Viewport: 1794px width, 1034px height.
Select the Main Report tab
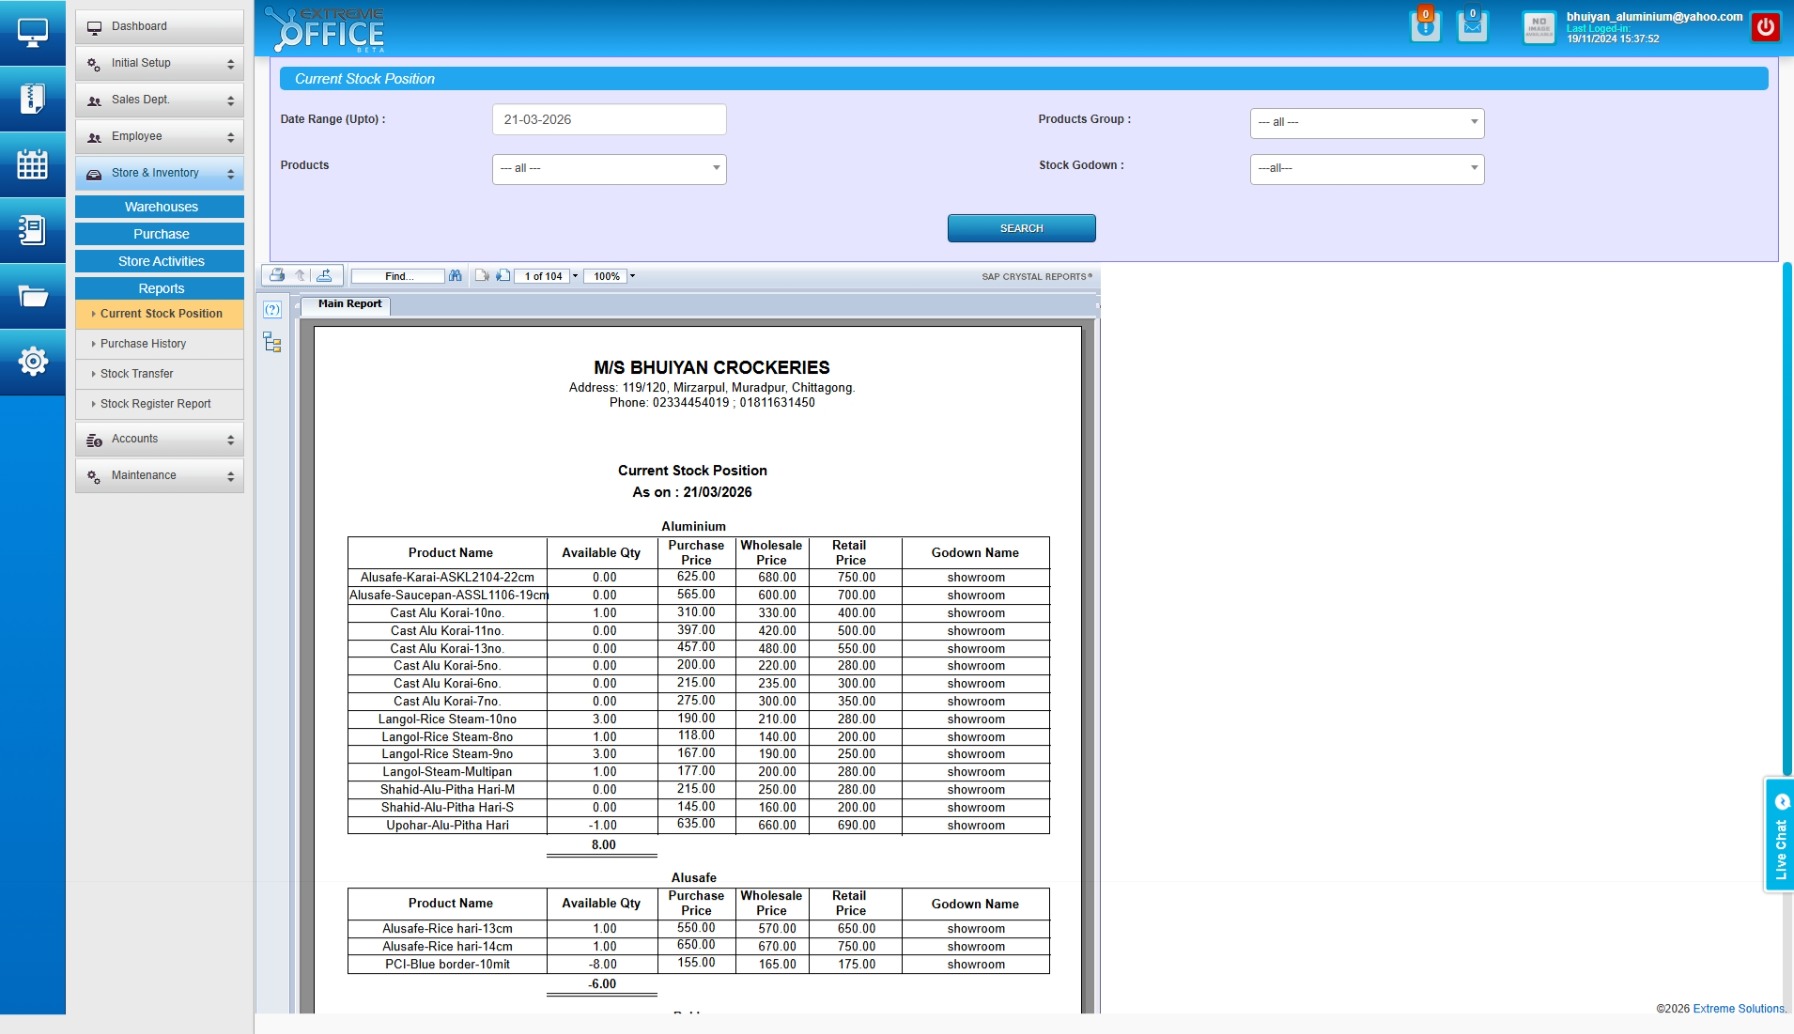pos(349,304)
